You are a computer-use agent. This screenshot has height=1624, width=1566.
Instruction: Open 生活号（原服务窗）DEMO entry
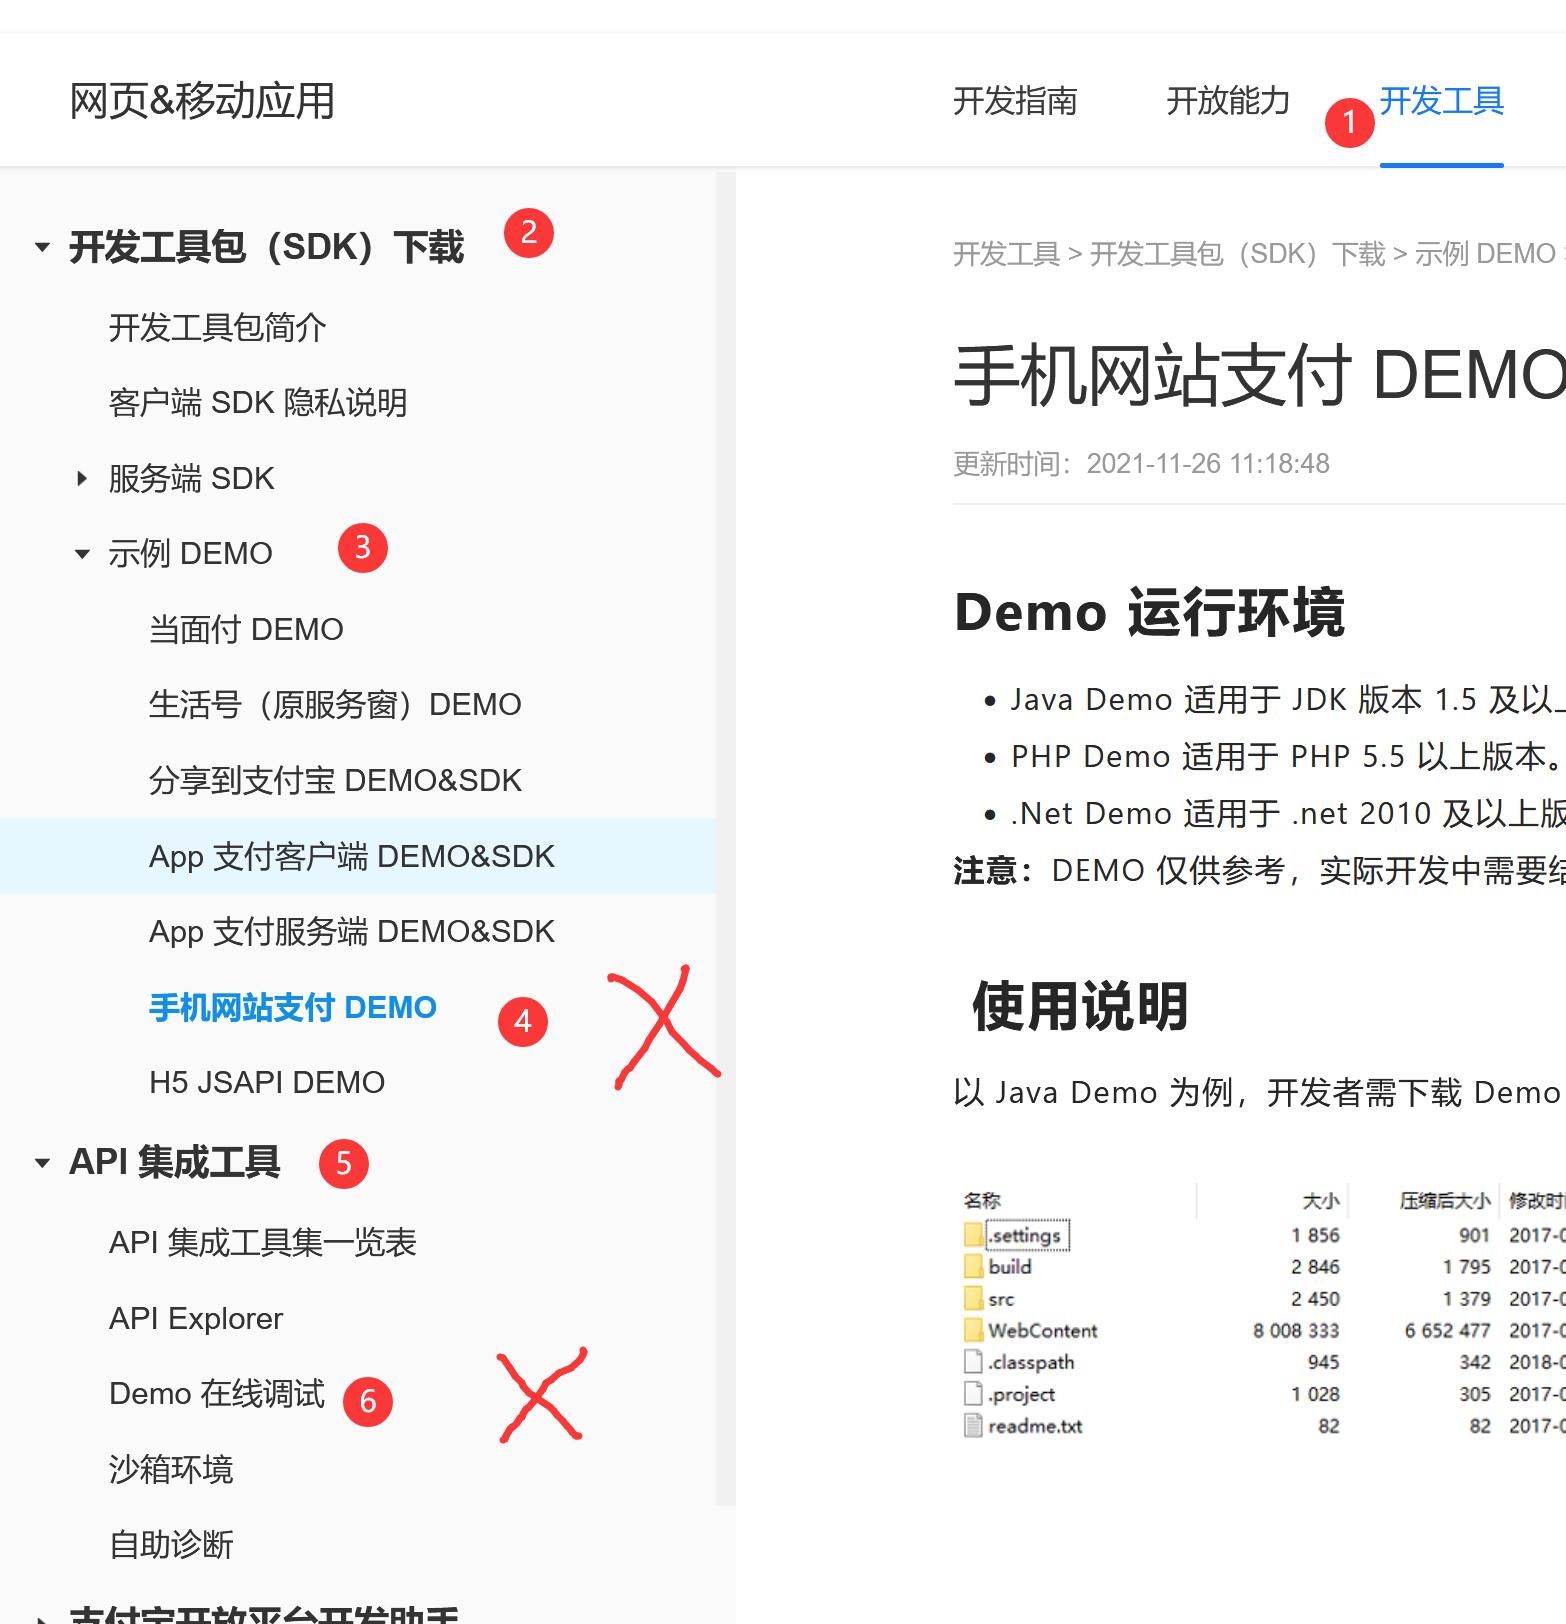(334, 705)
